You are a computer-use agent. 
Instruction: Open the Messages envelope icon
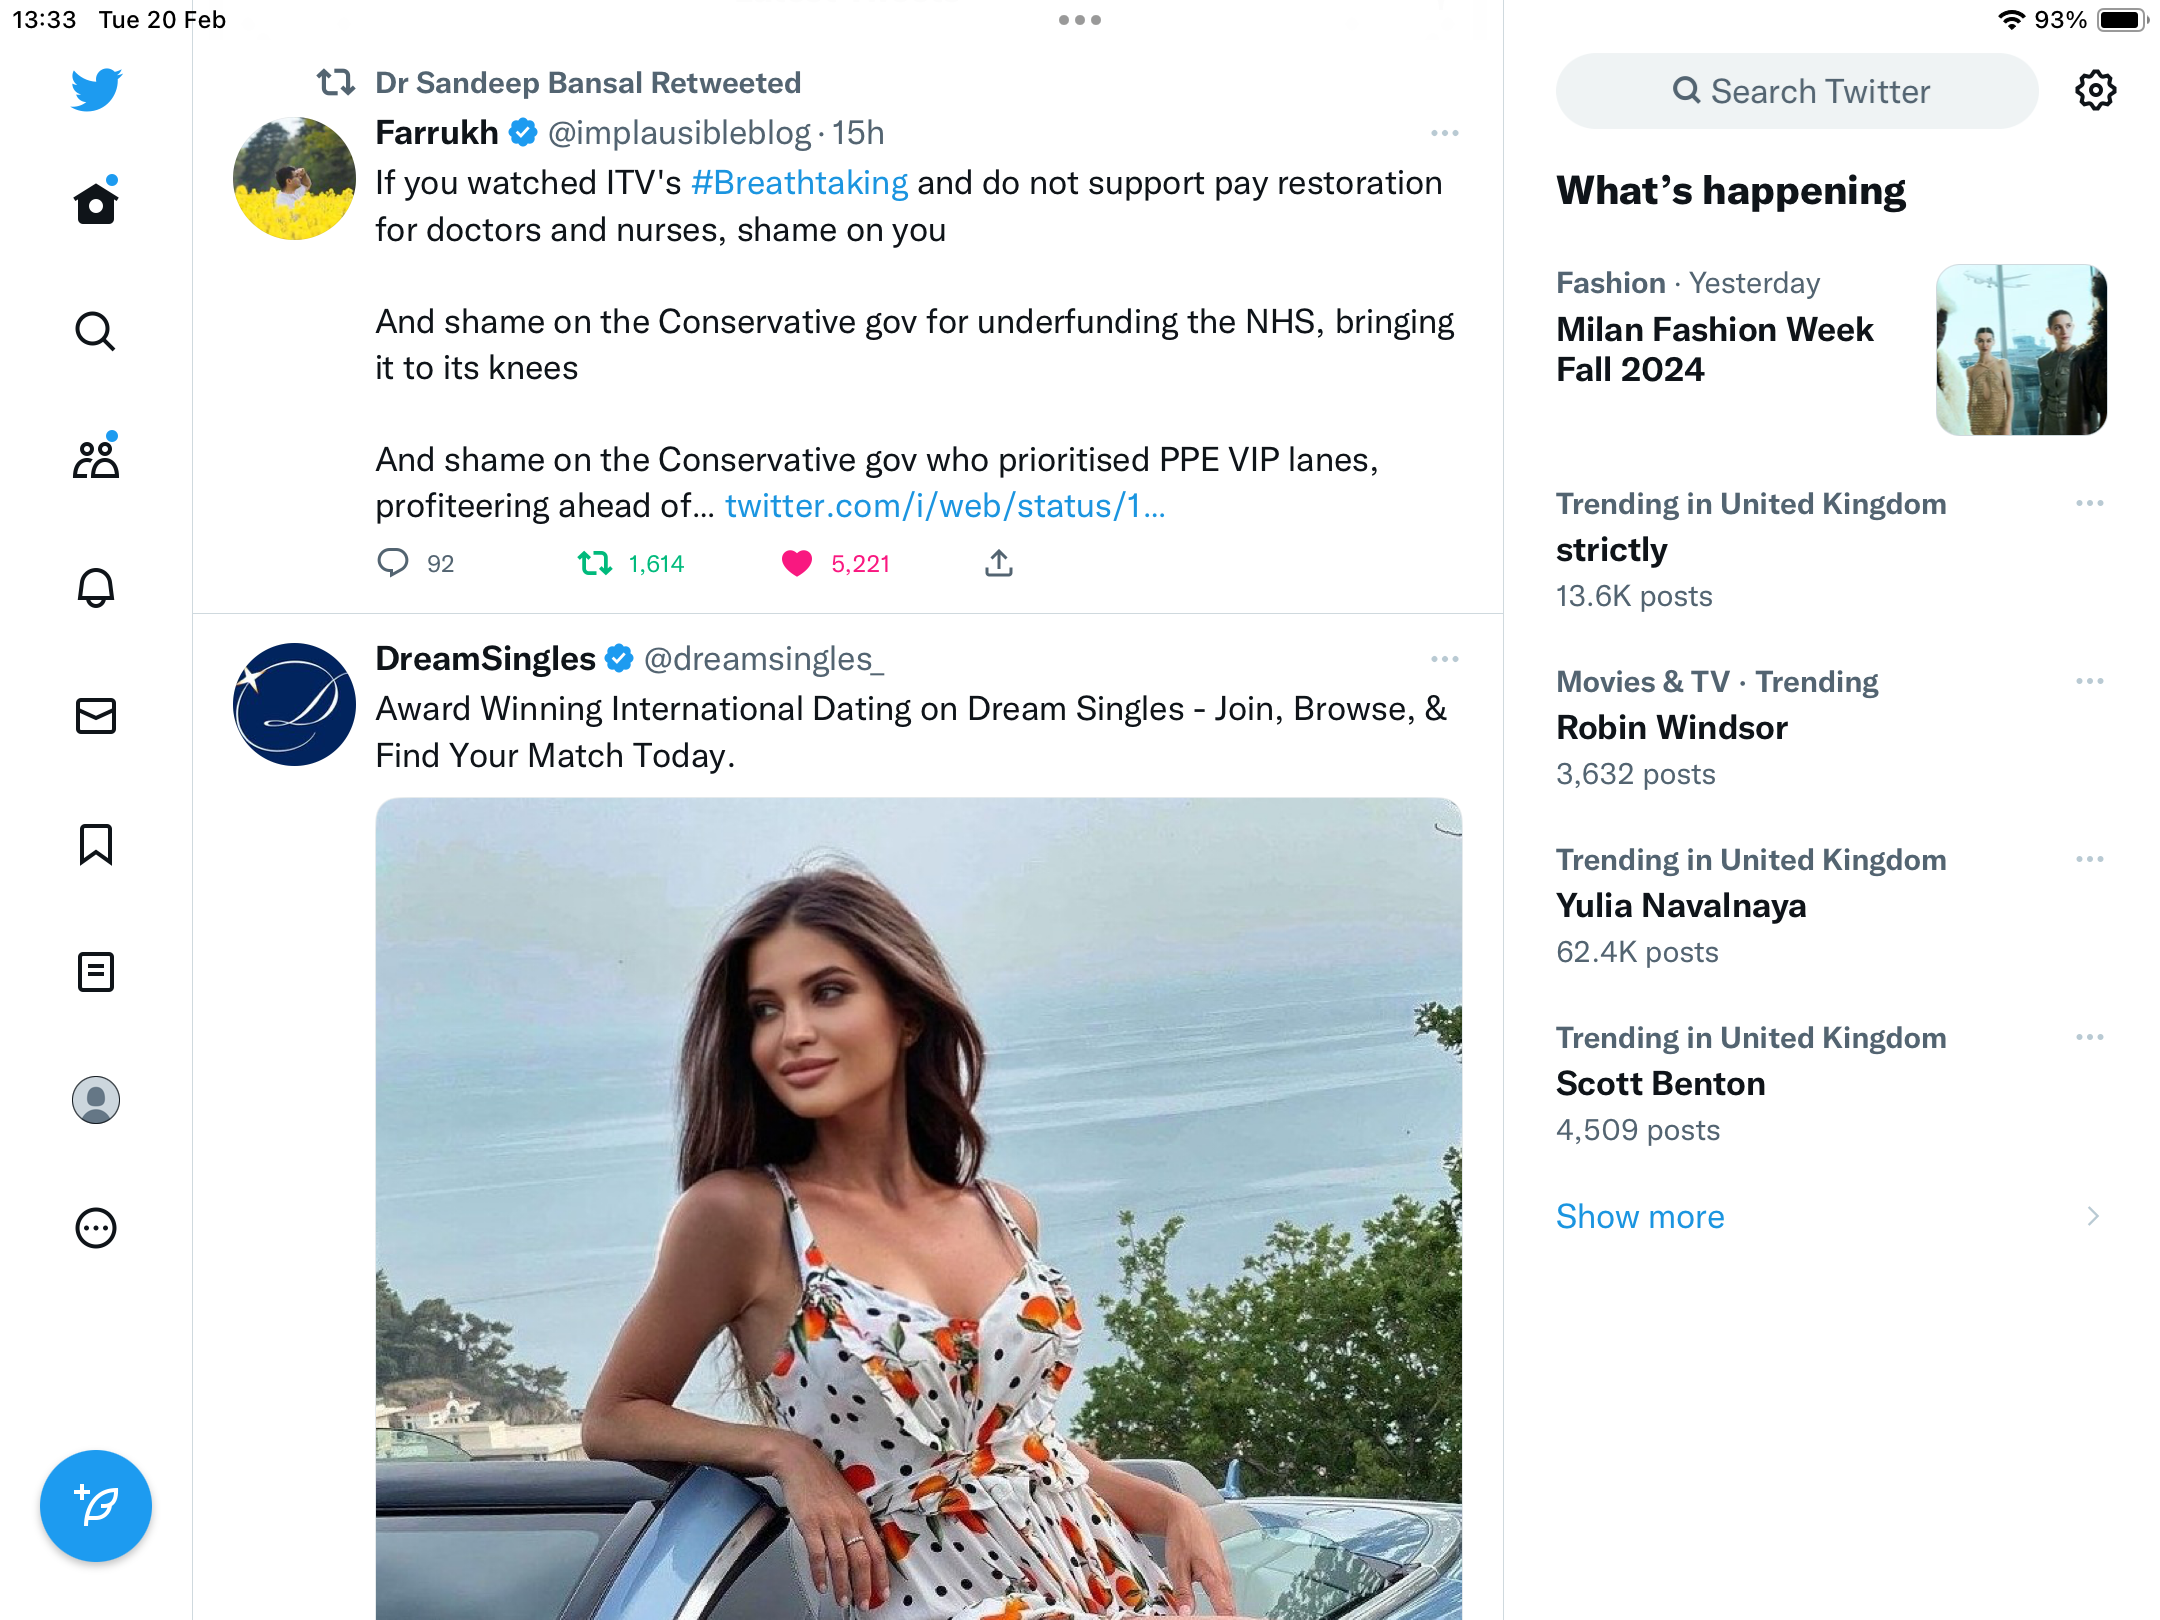pos(96,716)
